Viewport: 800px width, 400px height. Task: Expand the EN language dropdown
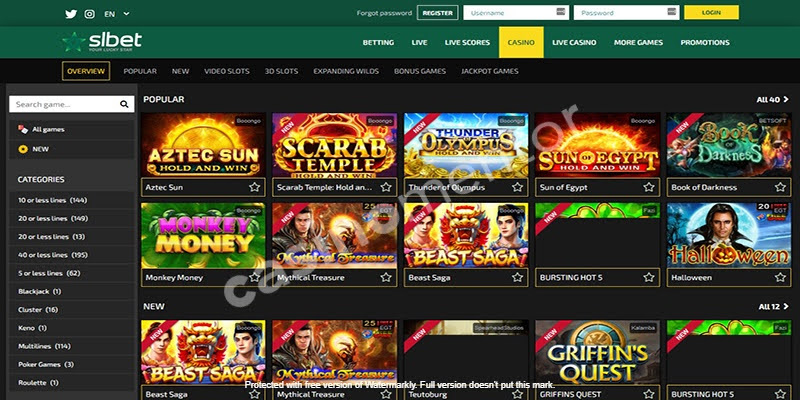[117, 14]
